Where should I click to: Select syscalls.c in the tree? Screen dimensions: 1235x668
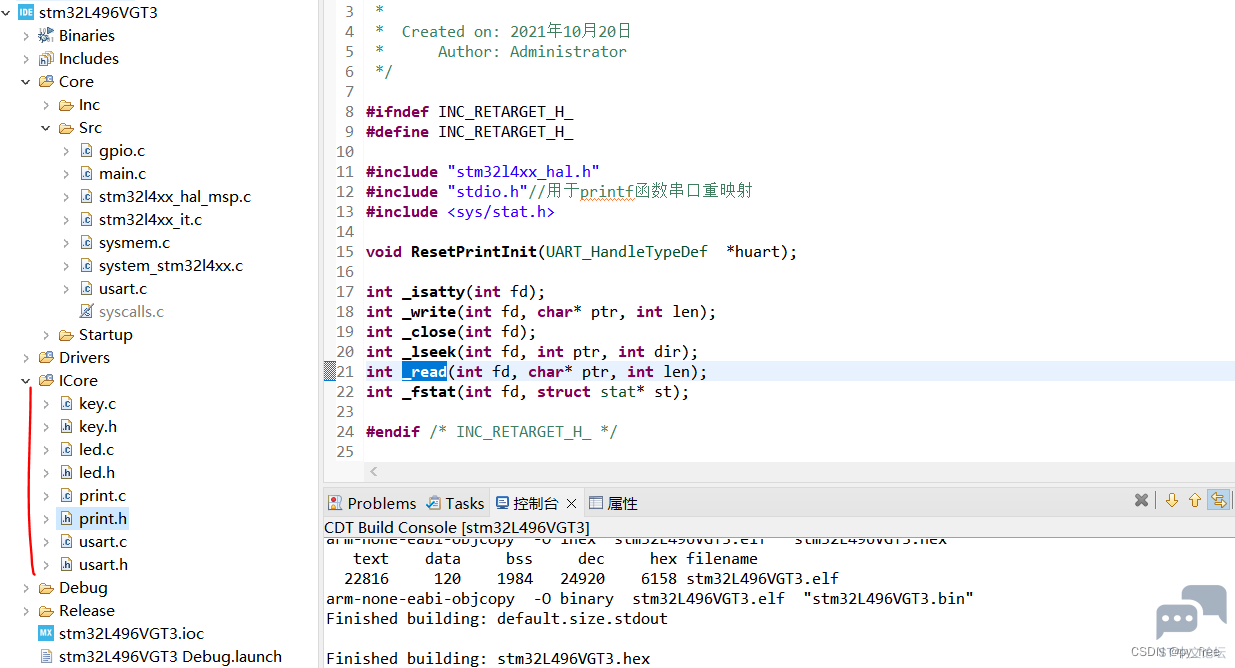pyautogui.click(x=131, y=312)
